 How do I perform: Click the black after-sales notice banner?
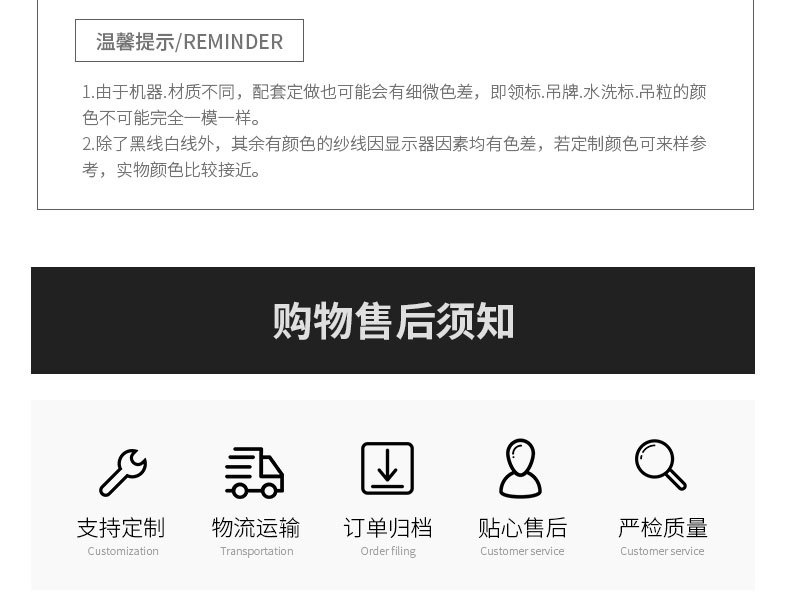click(393, 320)
